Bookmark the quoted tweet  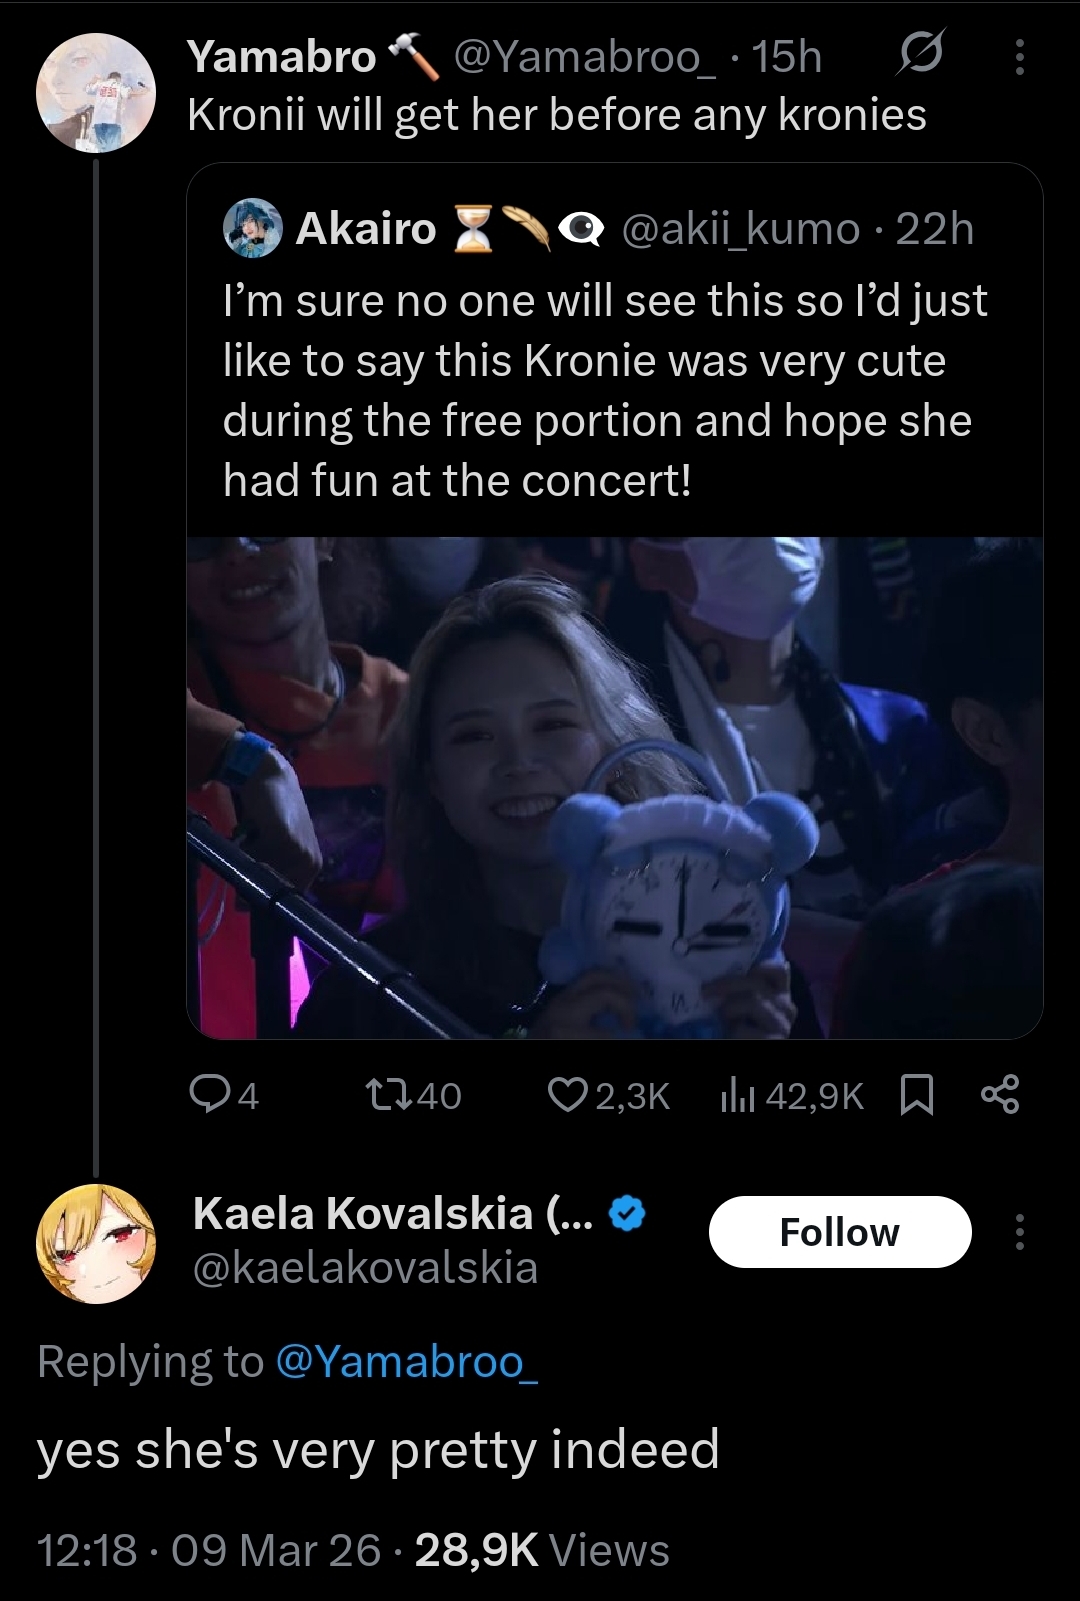pos(917,1096)
